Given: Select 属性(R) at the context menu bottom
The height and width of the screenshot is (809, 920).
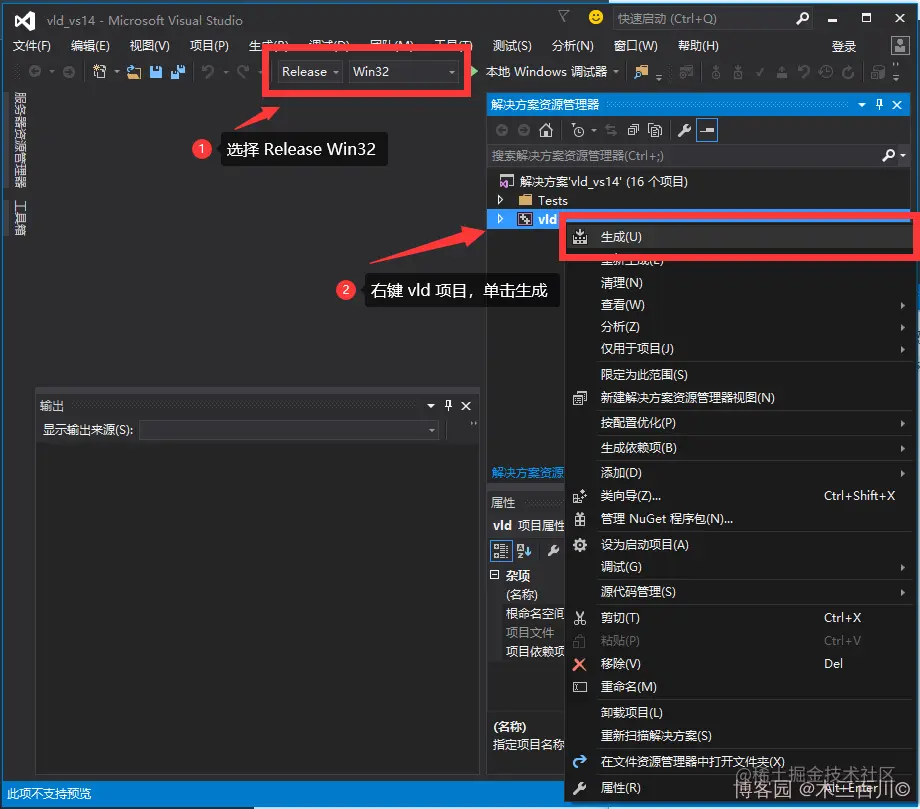Looking at the screenshot, I should click(739, 788).
